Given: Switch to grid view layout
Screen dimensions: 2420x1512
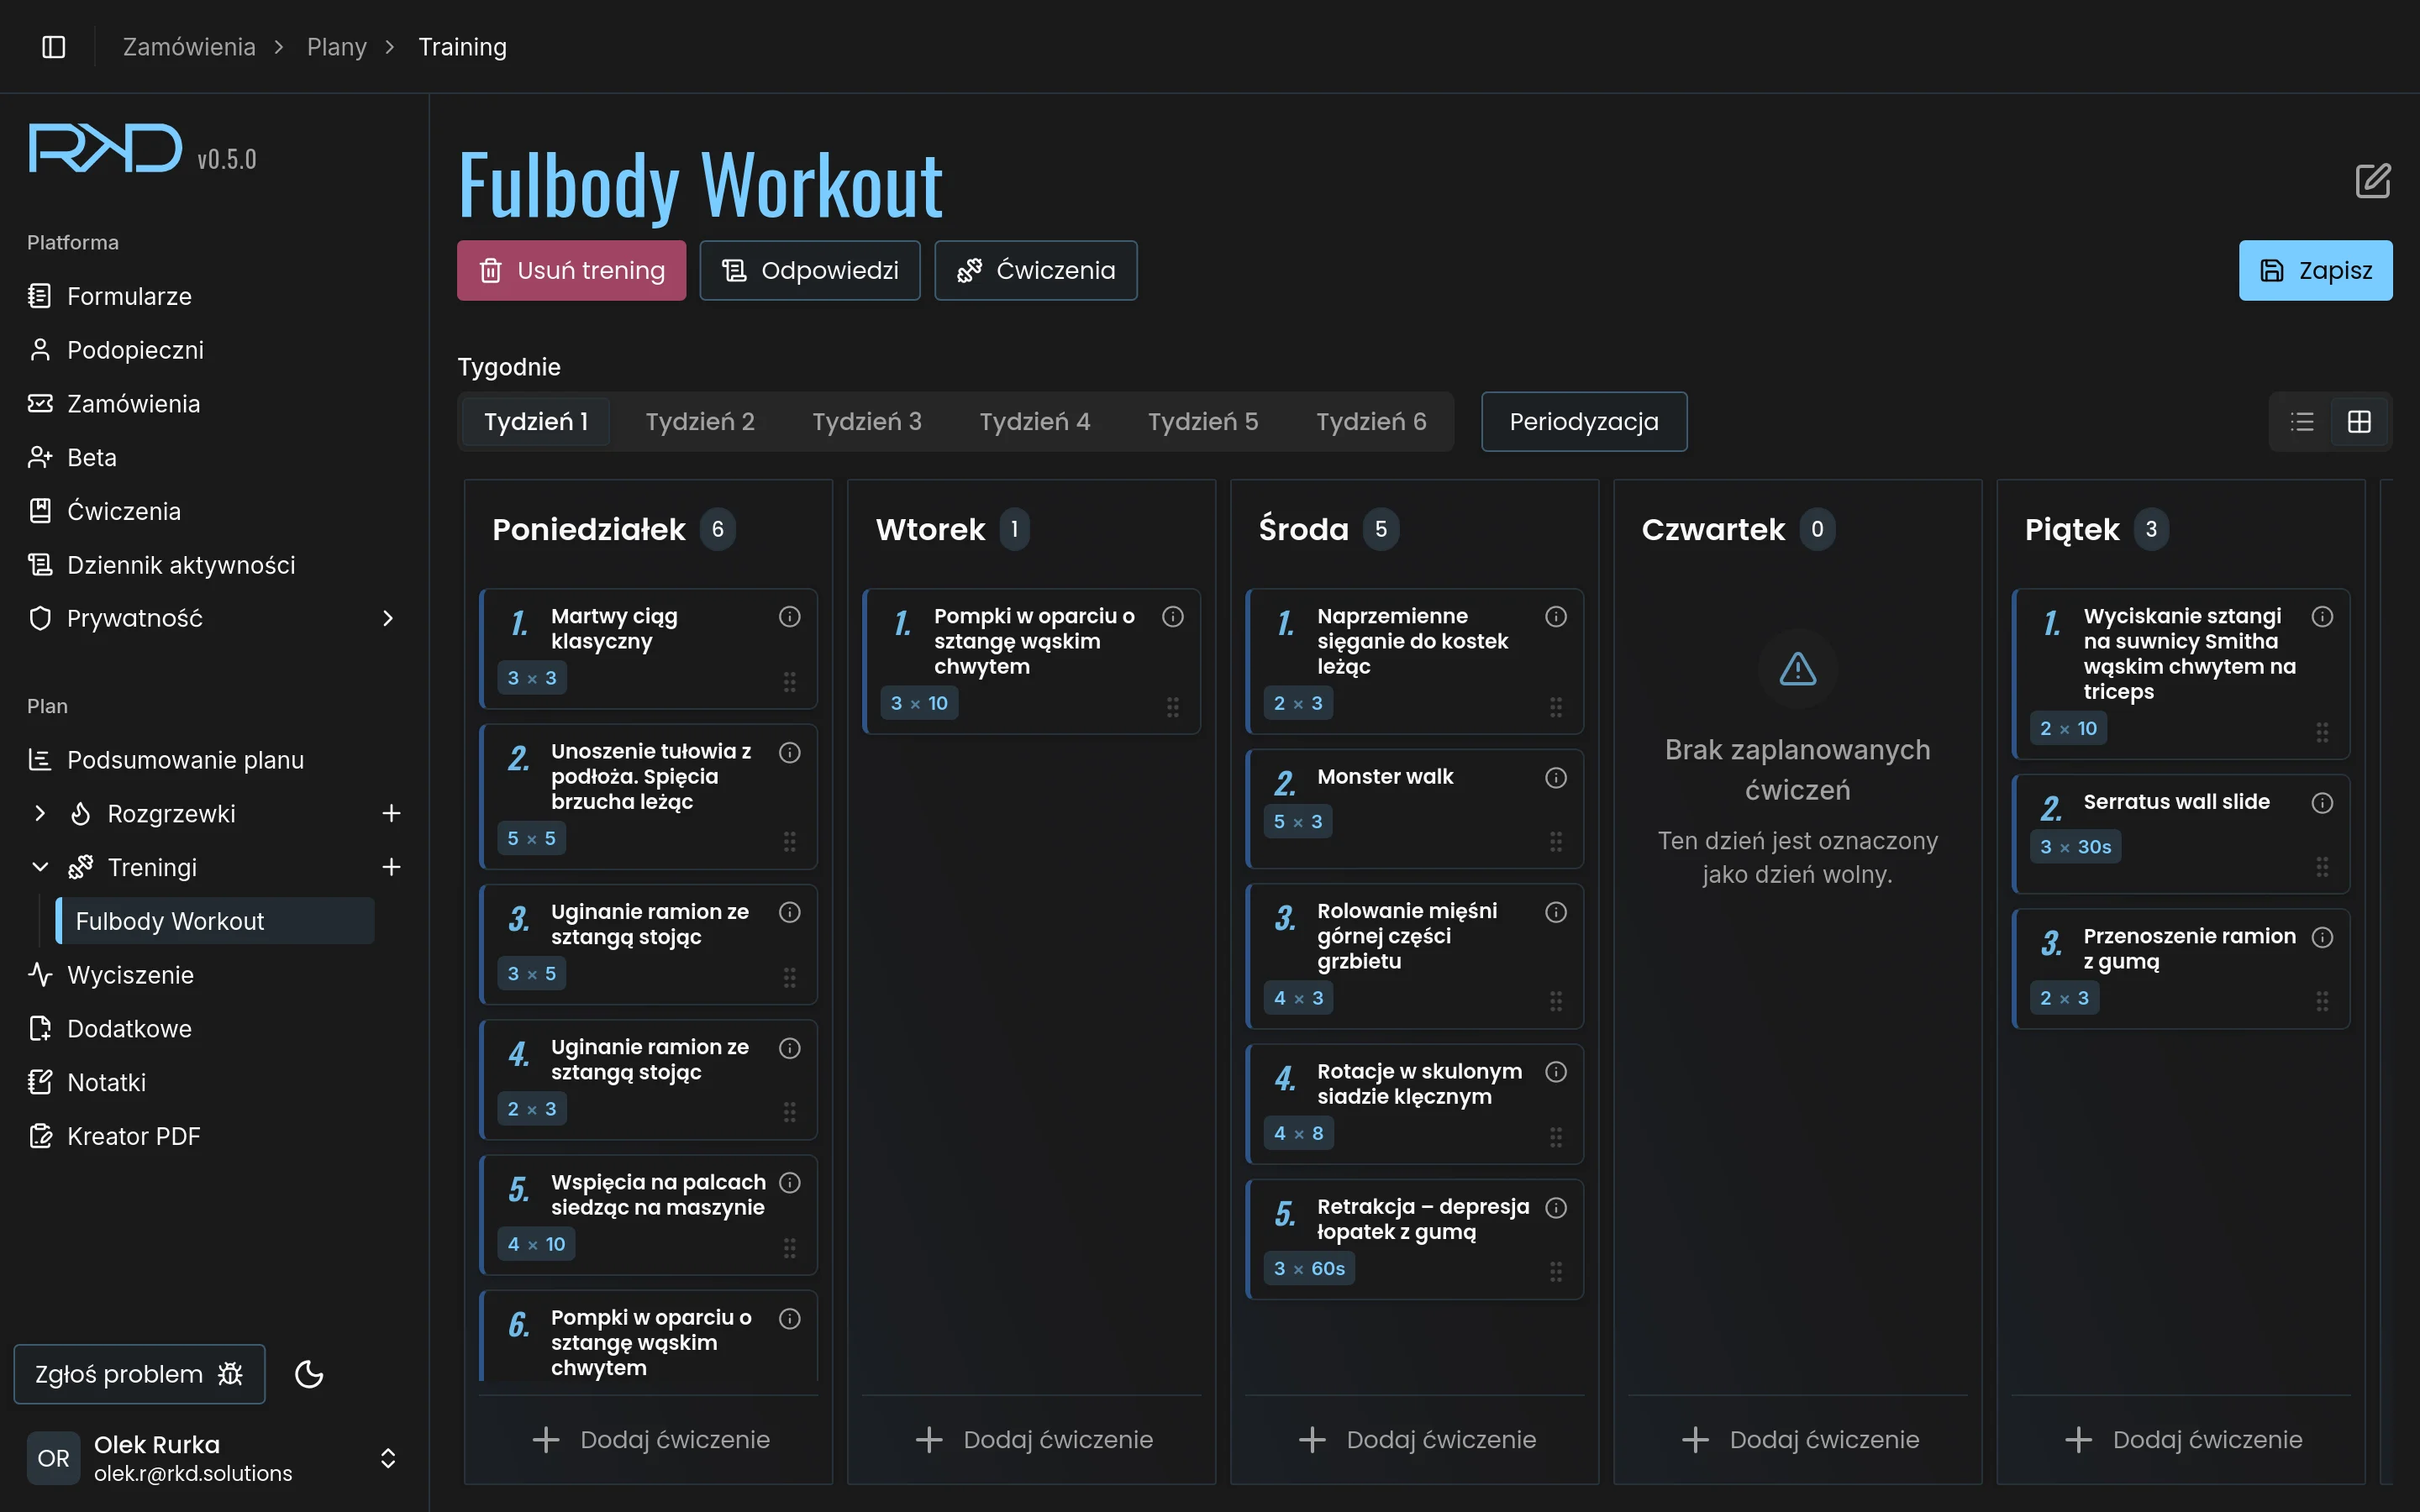Looking at the screenshot, I should [2359, 422].
